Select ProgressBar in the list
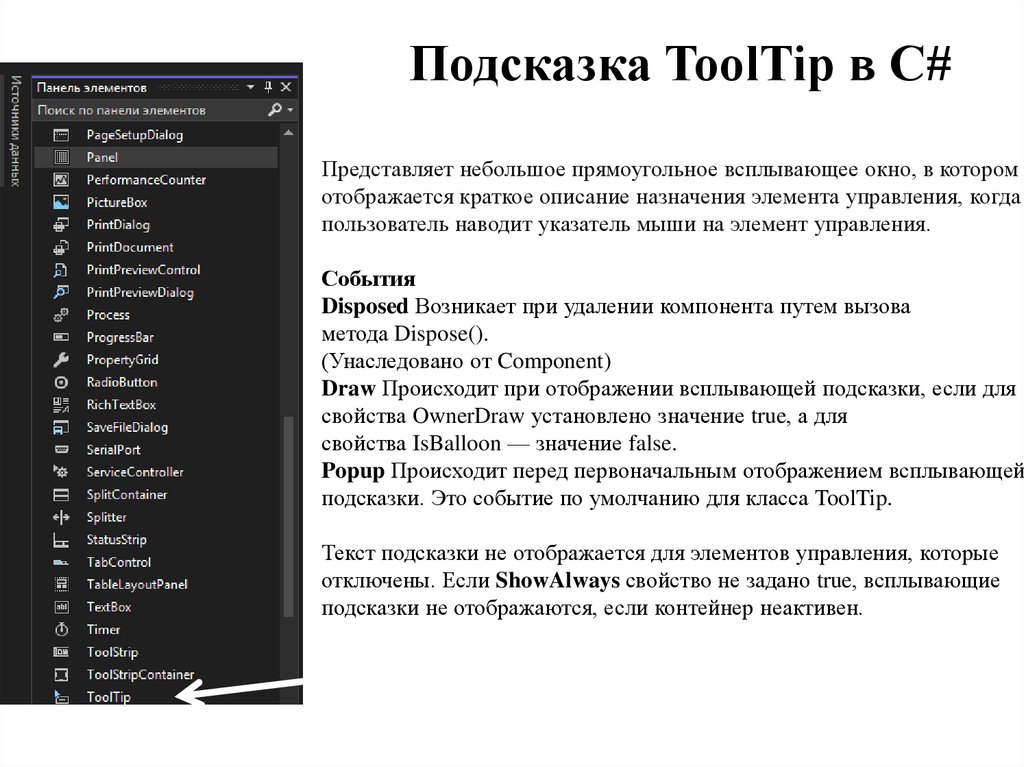 (x=120, y=337)
